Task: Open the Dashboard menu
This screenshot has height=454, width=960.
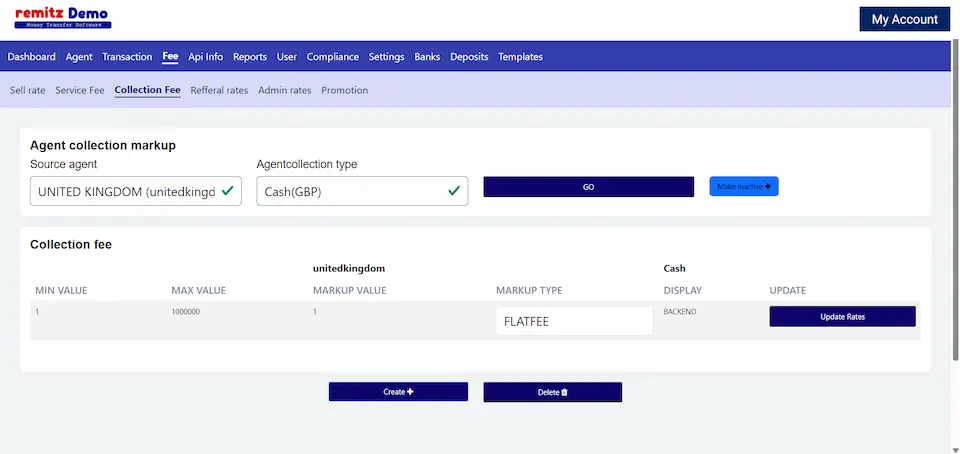Action: coord(31,57)
